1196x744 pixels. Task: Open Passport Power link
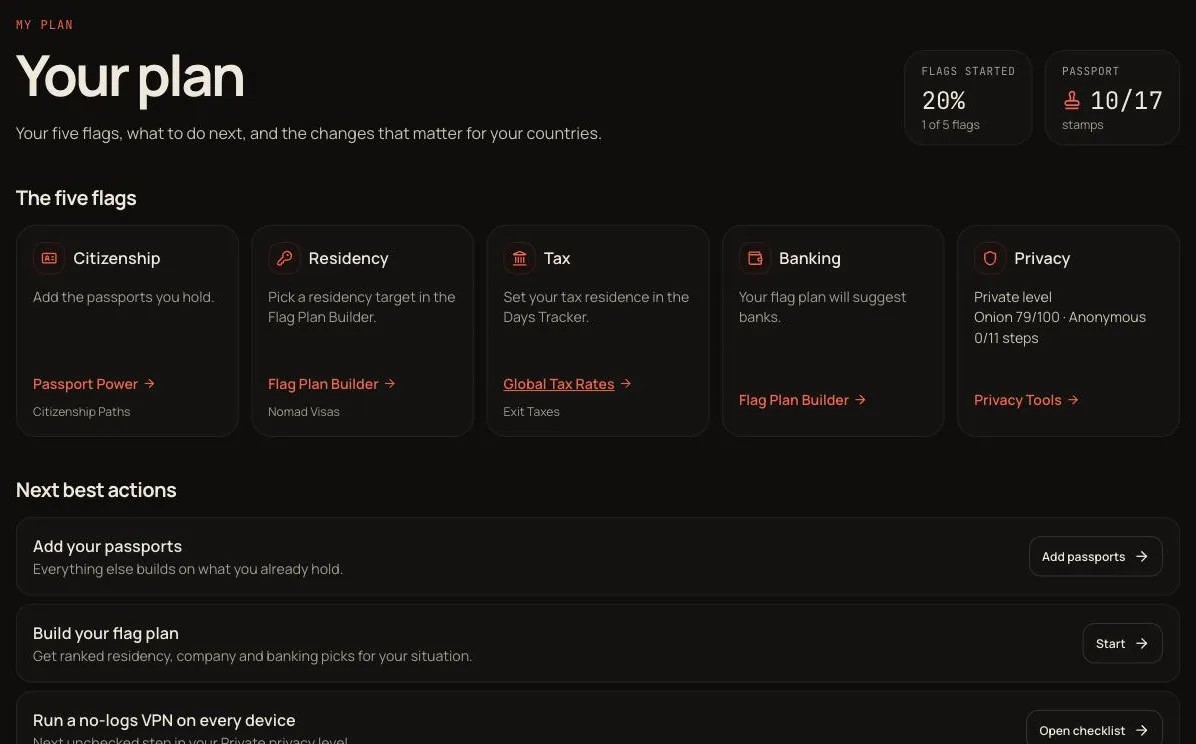(x=94, y=384)
